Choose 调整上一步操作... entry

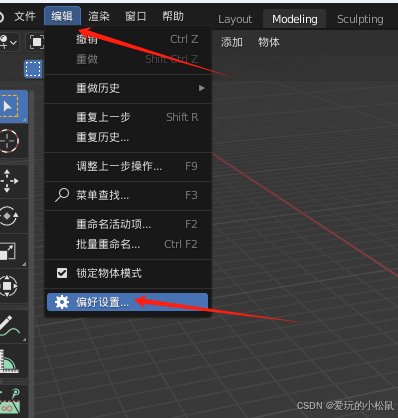point(128,166)
